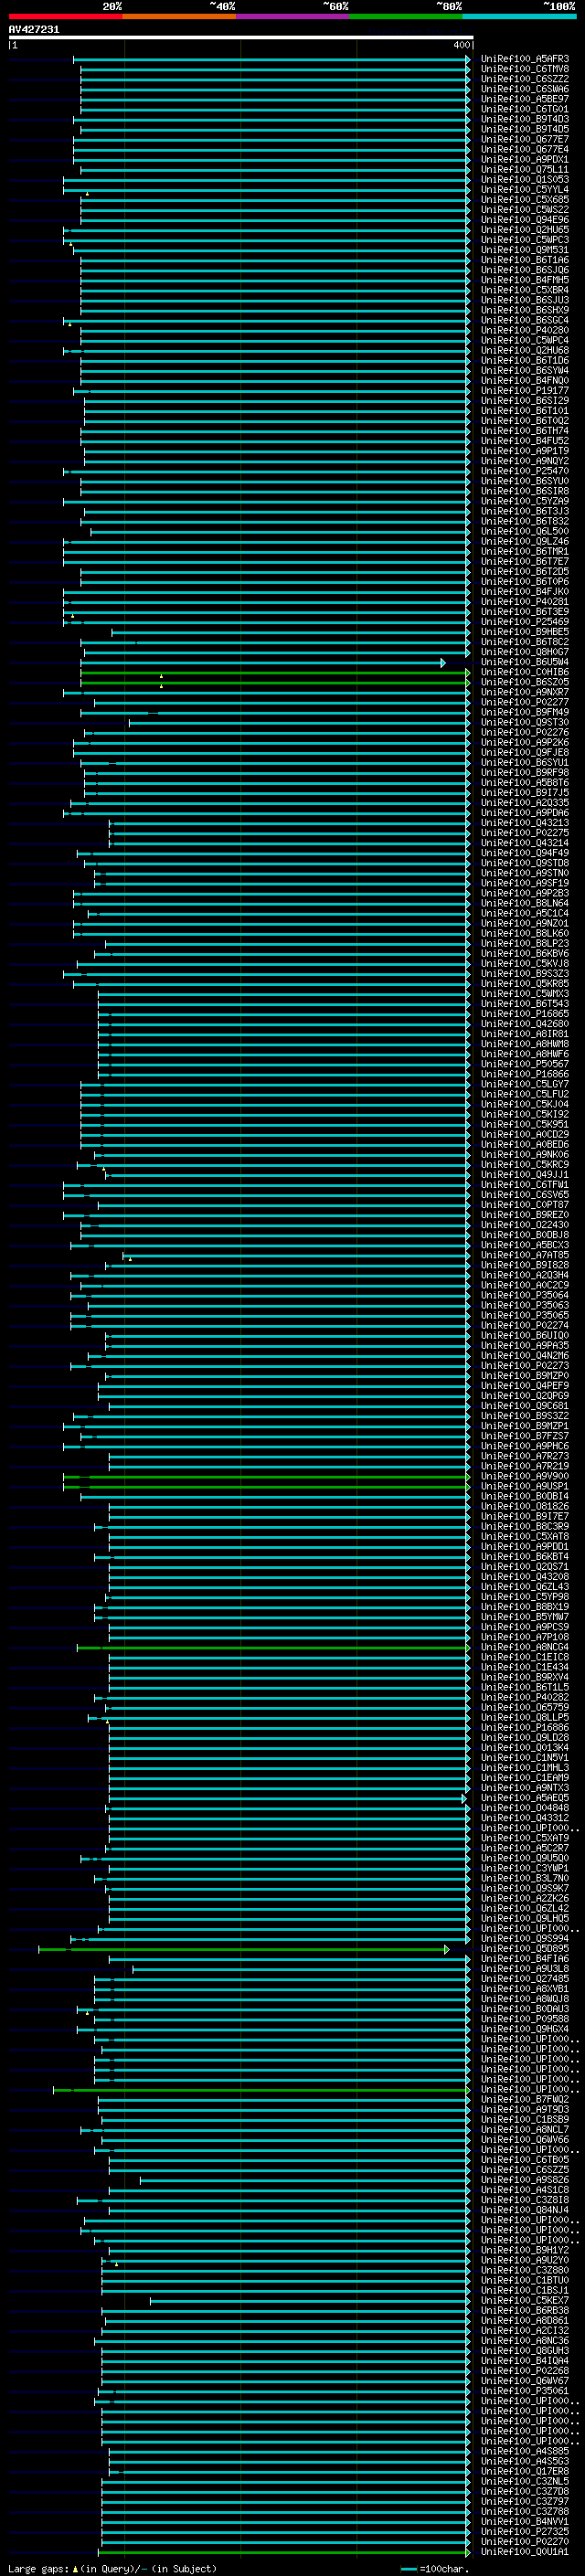Open the UniRef100_B6U5W4 hit

pos(524,662)
